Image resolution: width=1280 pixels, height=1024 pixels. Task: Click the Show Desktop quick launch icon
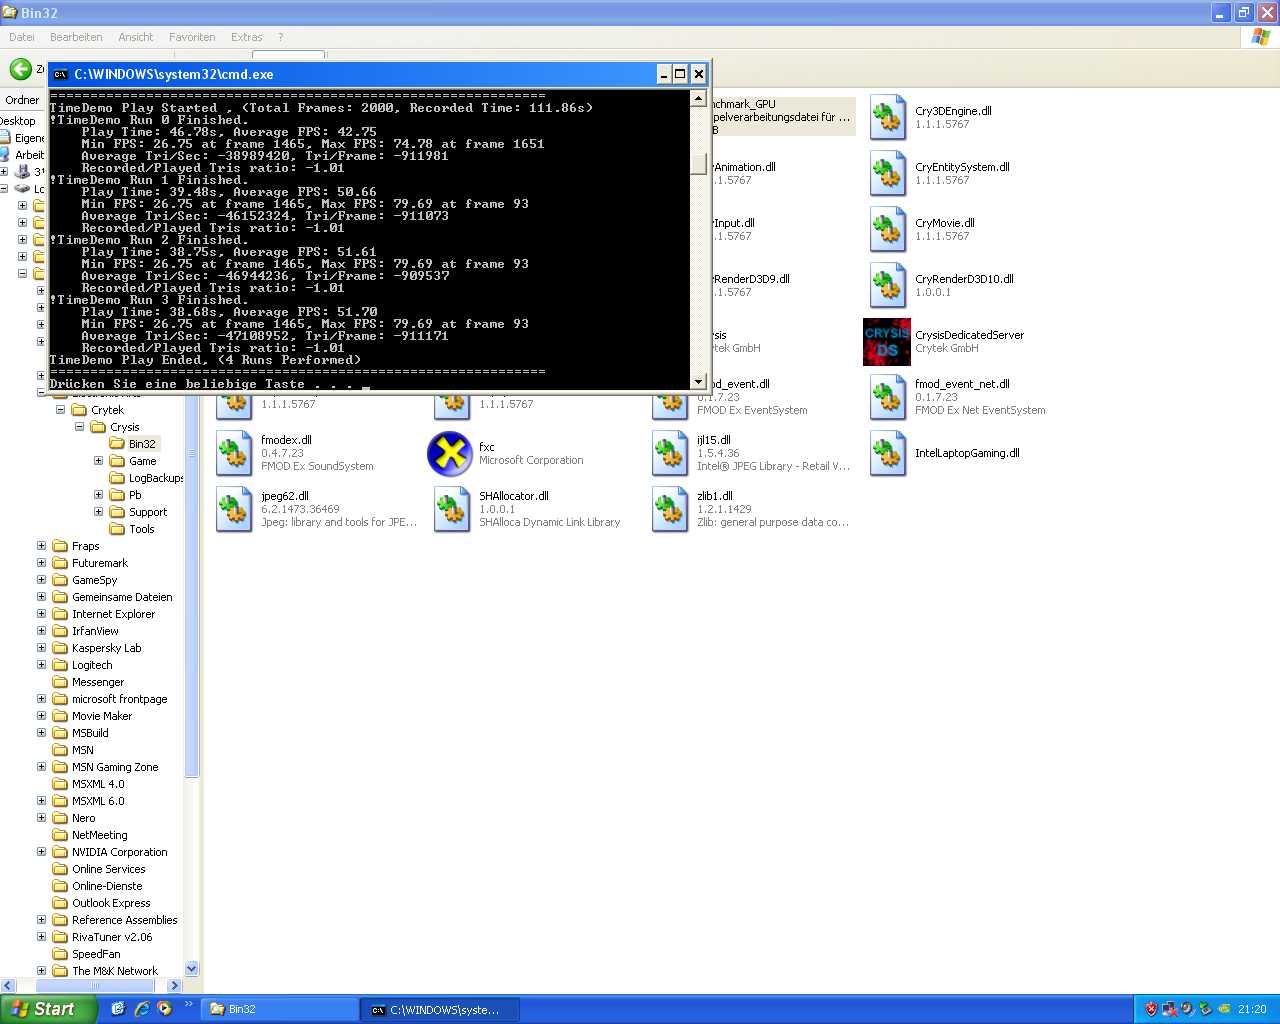pyautogui.click(x=118, y=1009)
